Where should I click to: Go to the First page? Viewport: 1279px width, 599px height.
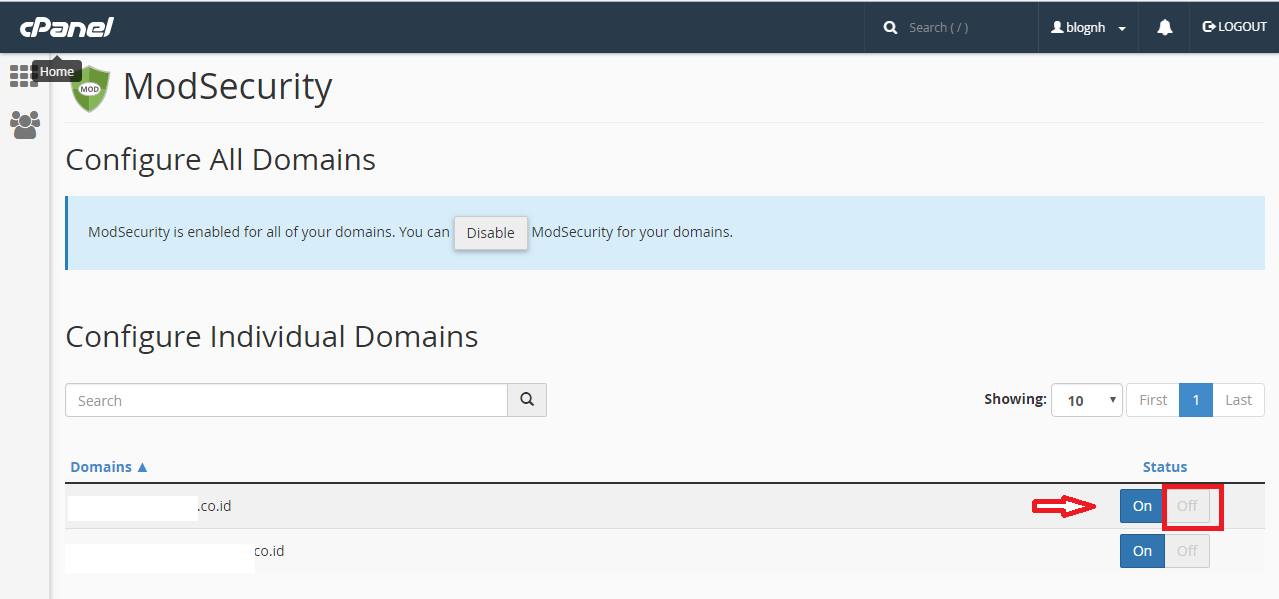click(x=1152, y=400)
